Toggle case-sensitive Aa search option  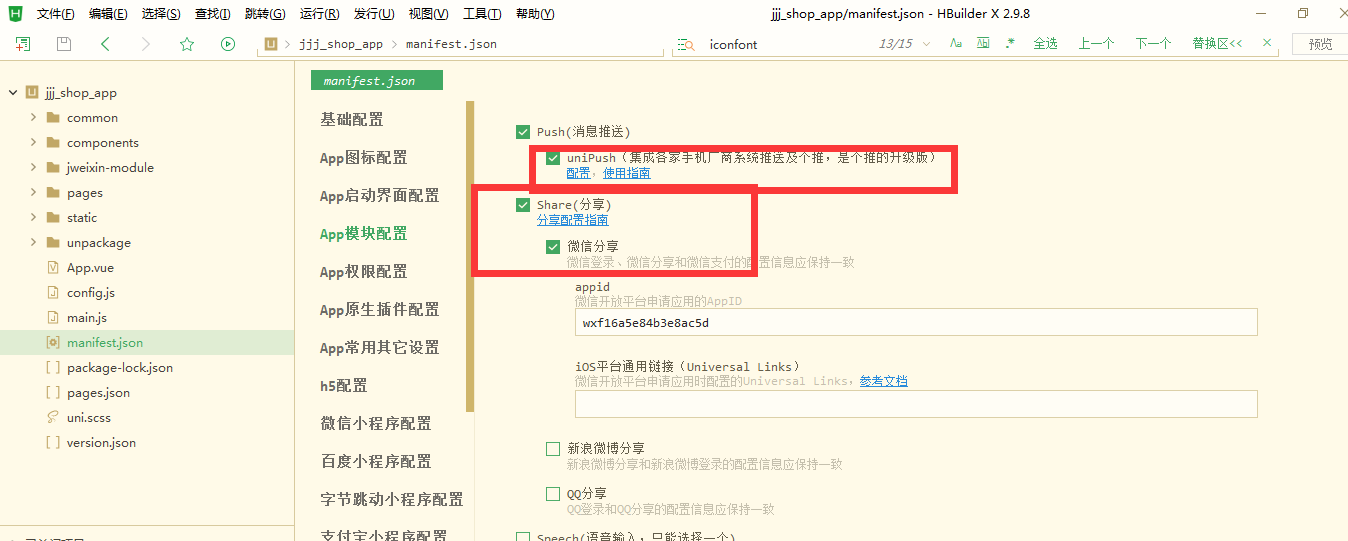coord(957,43)
